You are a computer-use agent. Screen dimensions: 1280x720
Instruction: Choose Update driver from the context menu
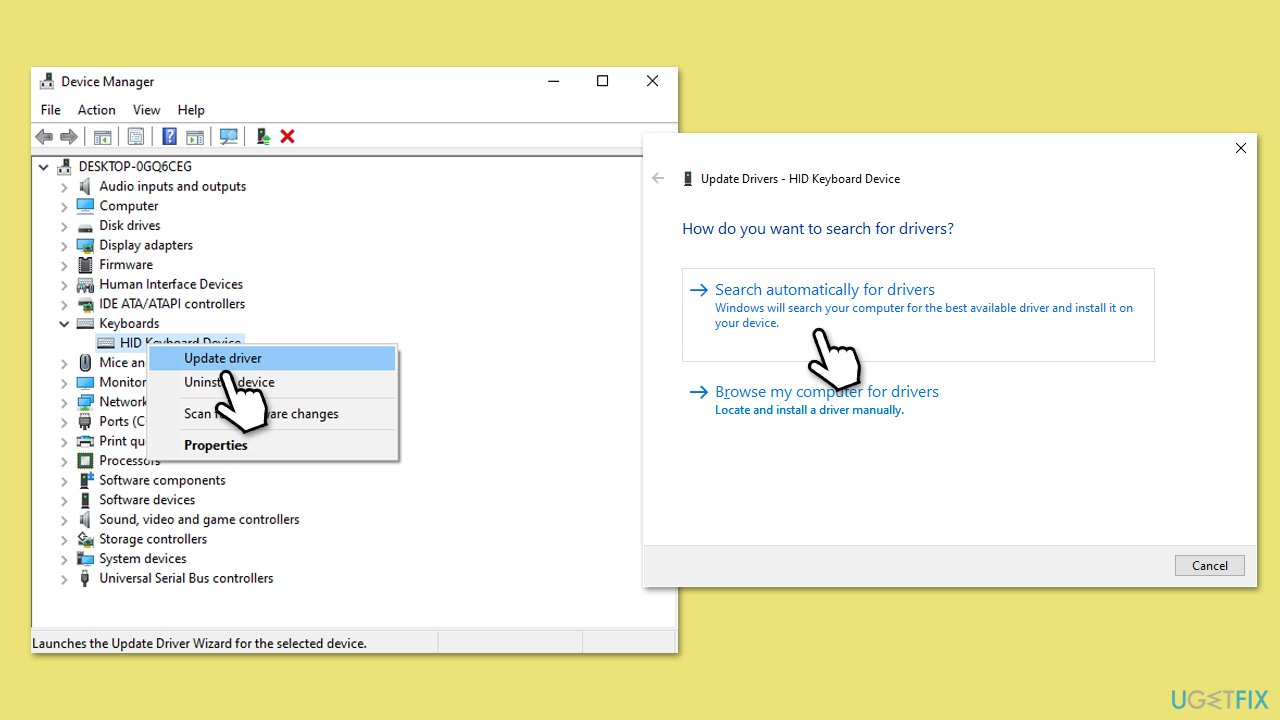pyautogui.click(x=272, y=358)
